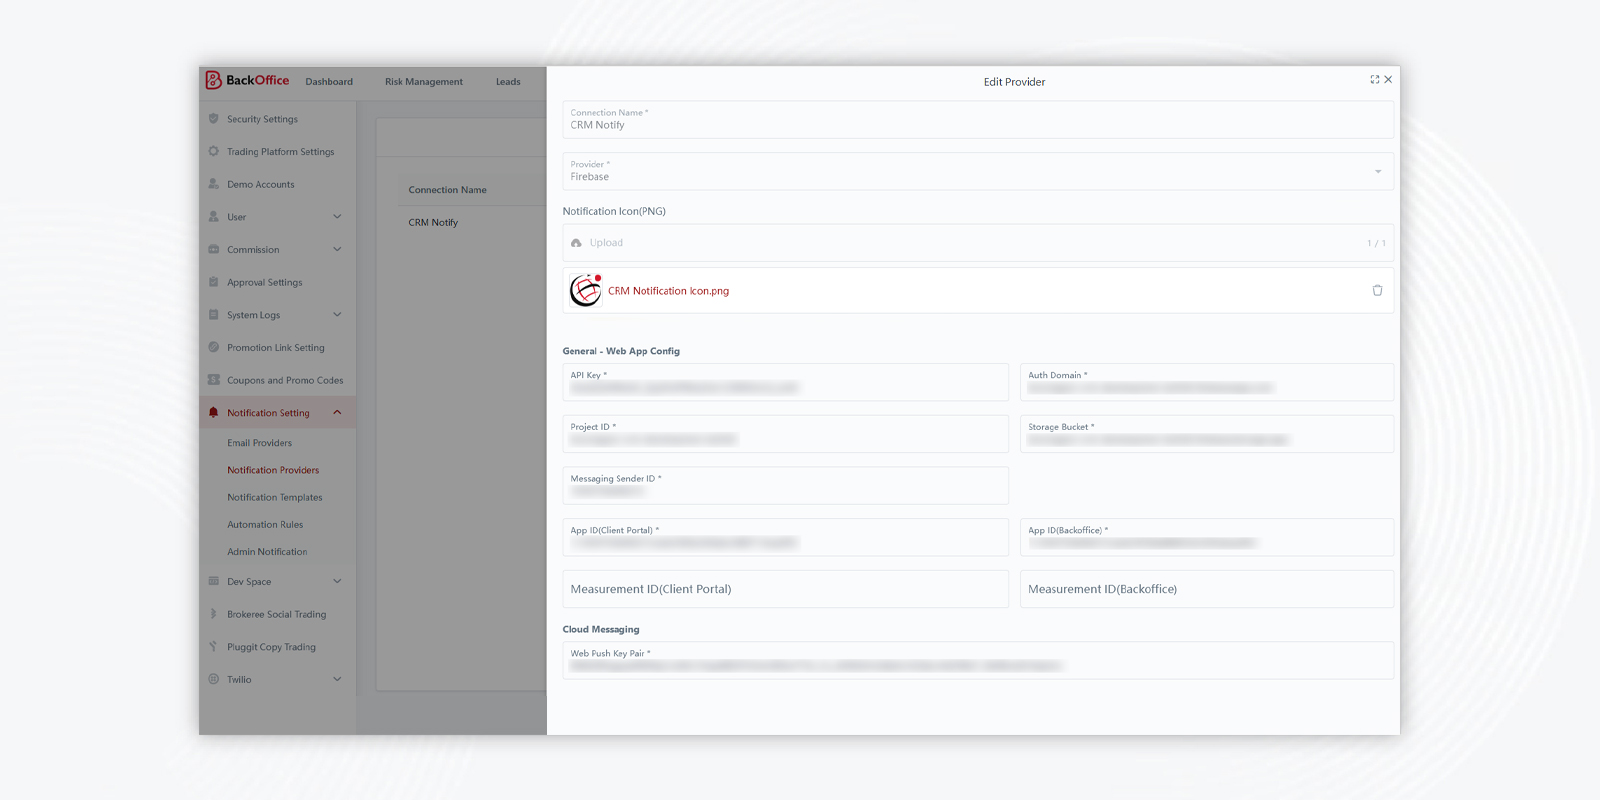Click the upload cloud icon
Screen dimensions: 1600x800
tap(576, 243)
